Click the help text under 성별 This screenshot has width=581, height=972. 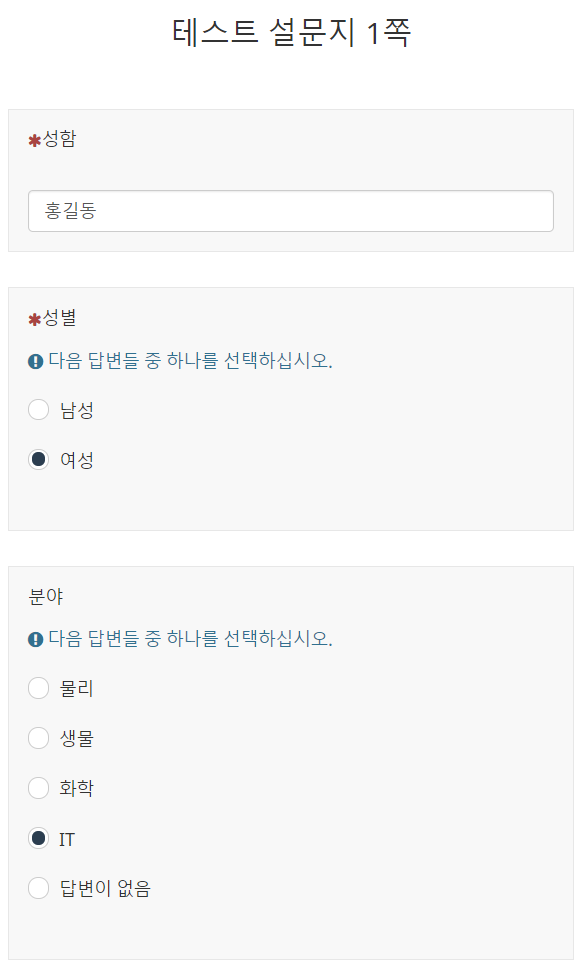point(190,361)
